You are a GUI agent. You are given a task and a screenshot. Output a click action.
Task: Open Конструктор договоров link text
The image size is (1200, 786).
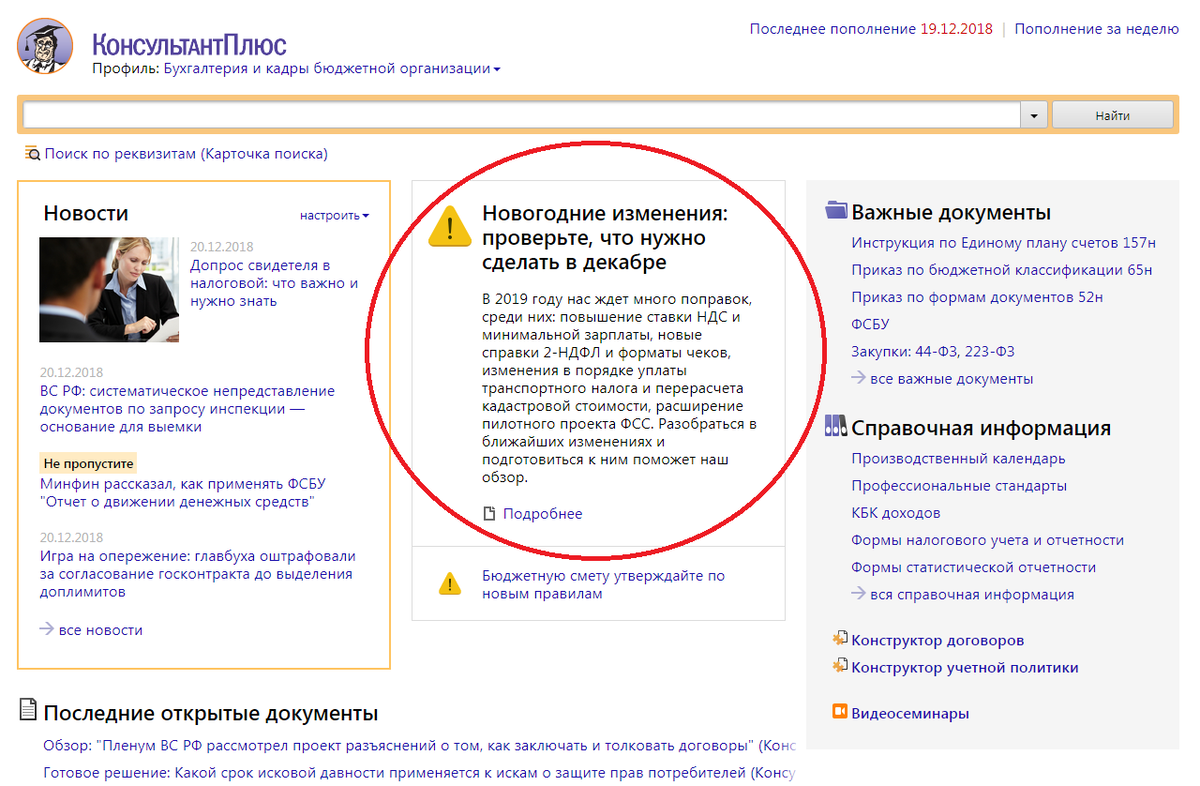point(937,640)
